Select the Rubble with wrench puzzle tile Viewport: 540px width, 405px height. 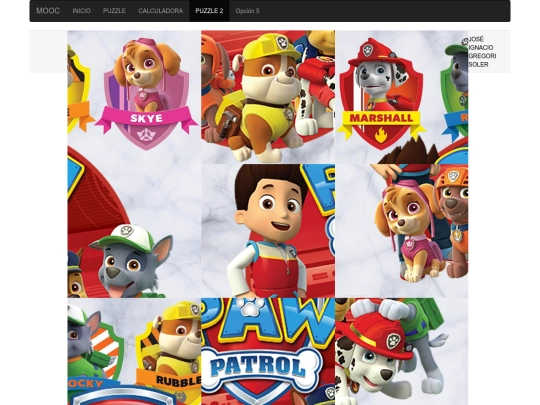[x=268, y=97]
